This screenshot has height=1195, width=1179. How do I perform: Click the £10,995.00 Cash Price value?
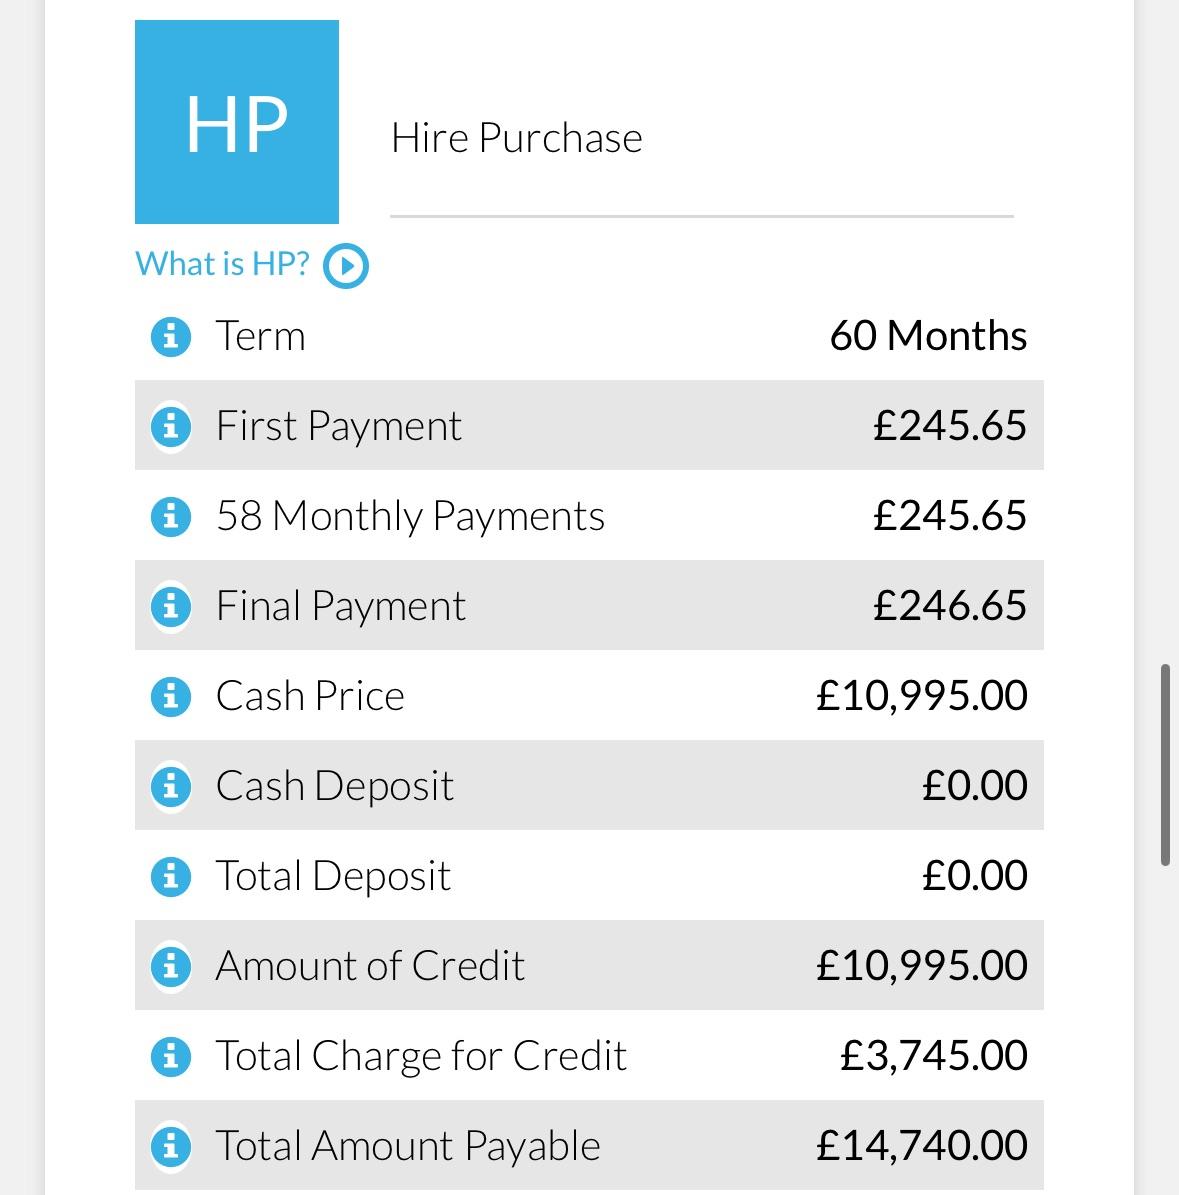point(921,696)
